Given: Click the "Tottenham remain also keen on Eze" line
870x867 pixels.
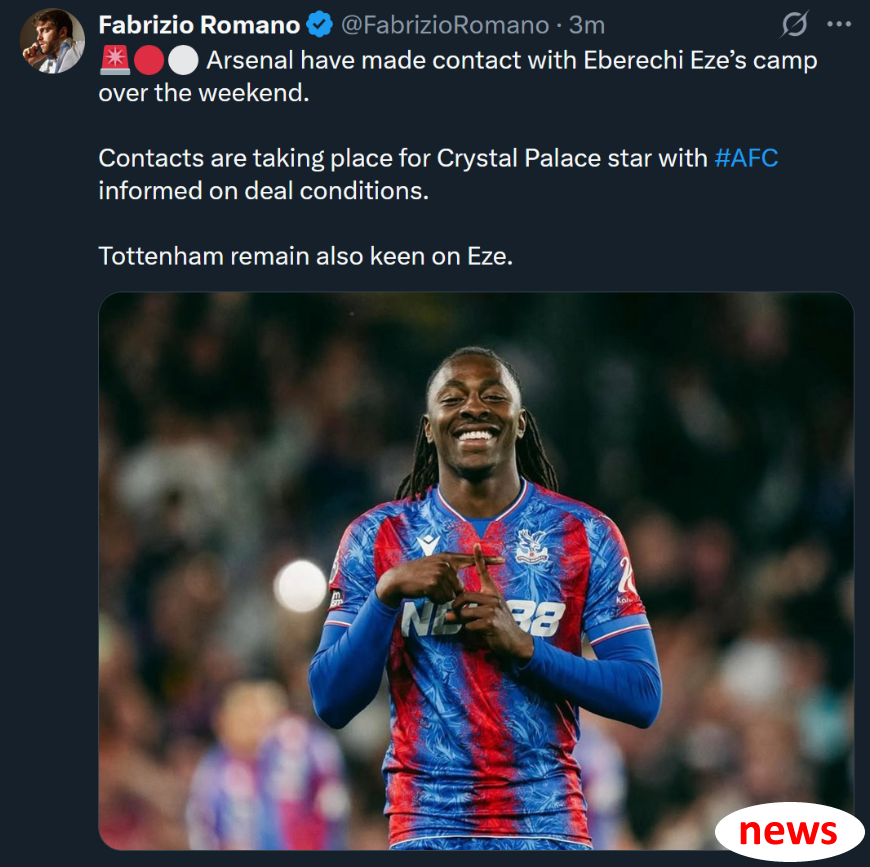Looking at the screenshot, I should (306, 256).
